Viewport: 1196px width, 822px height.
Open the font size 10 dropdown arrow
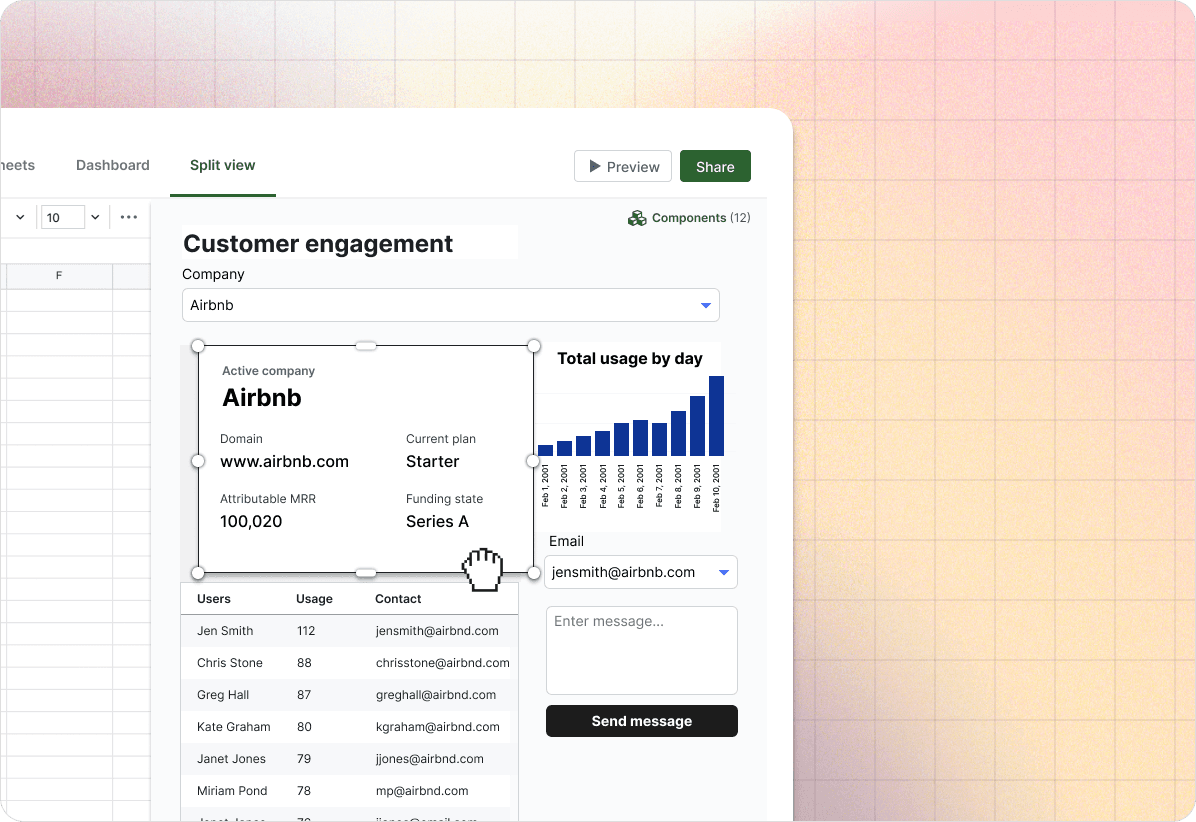click(95, 217)
